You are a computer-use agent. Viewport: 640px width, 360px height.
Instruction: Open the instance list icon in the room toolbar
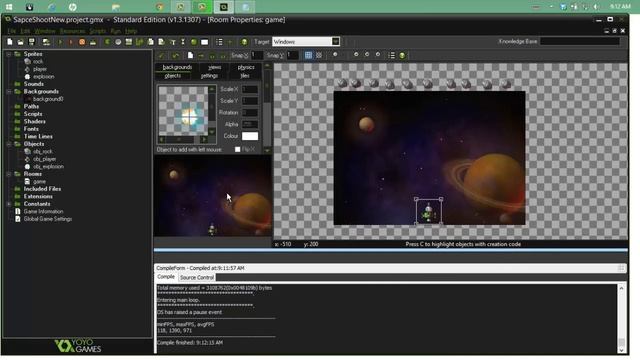[391, 55]
